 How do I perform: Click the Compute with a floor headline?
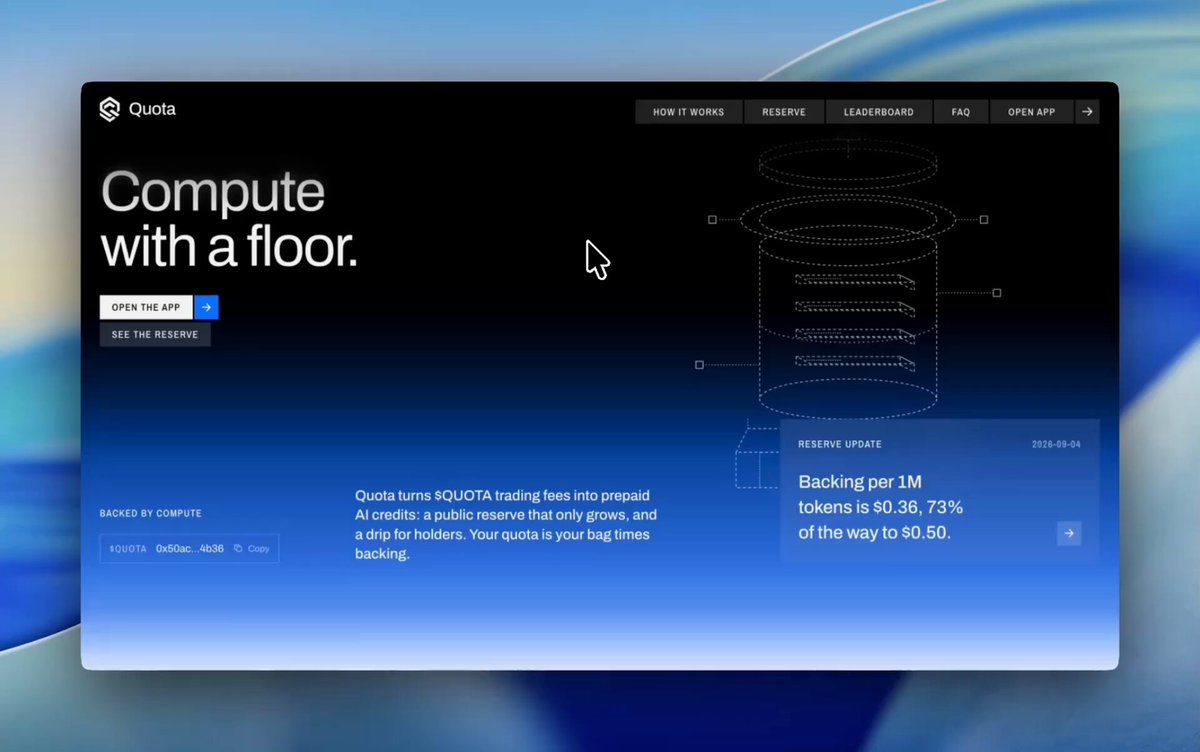click(229, 219)
